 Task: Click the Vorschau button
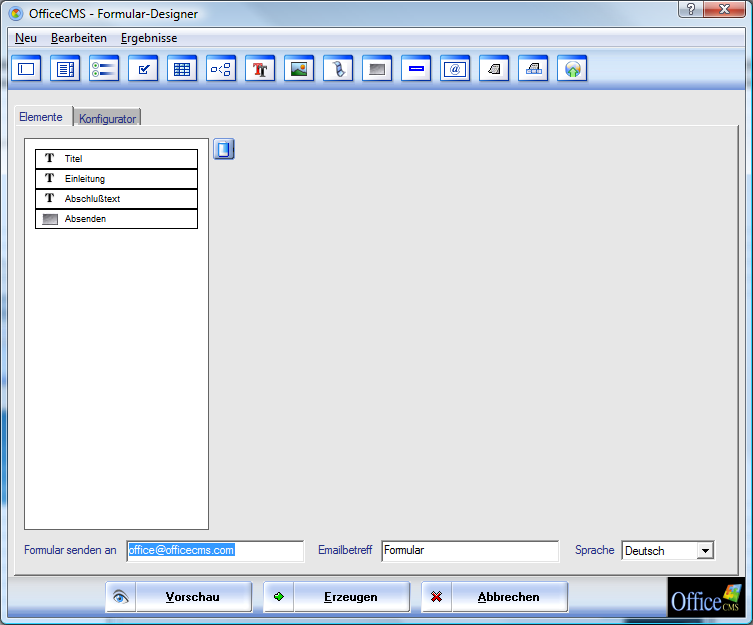pos(193,597)
